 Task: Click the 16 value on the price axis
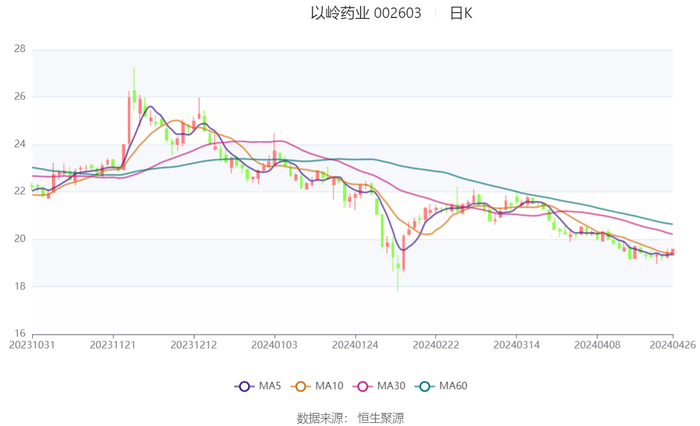click(19, 334)
